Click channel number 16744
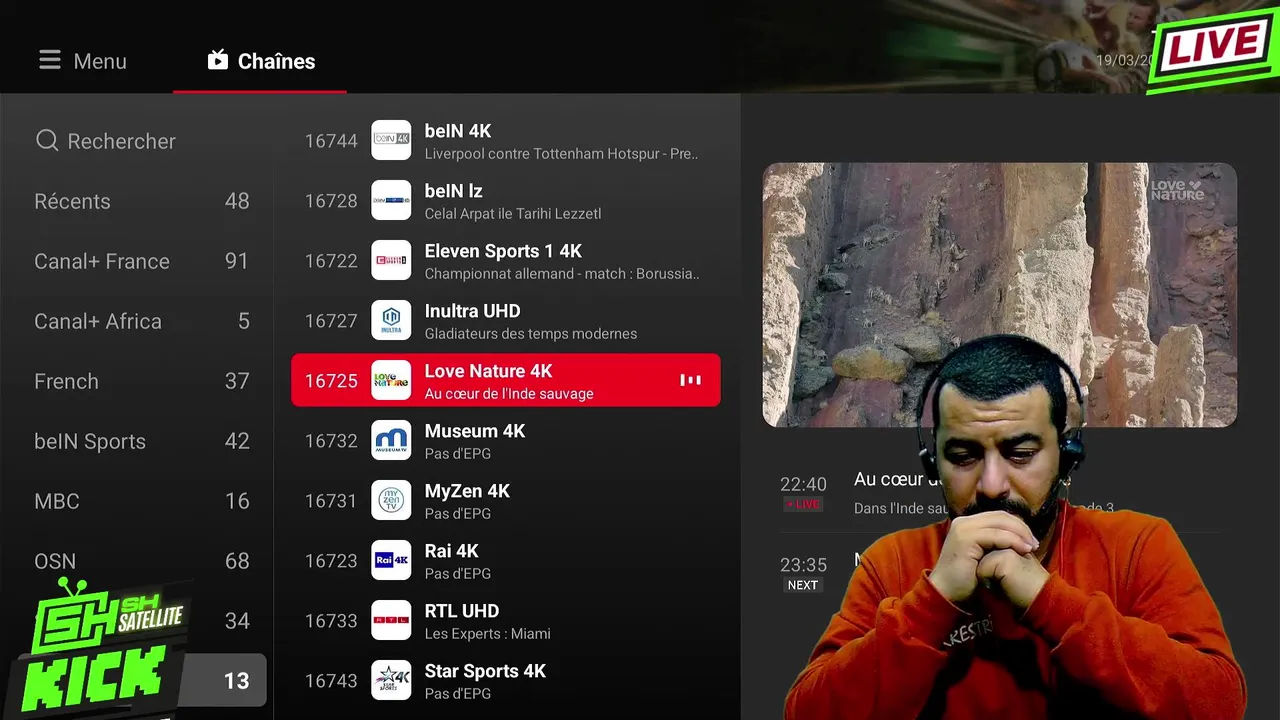 331,141
